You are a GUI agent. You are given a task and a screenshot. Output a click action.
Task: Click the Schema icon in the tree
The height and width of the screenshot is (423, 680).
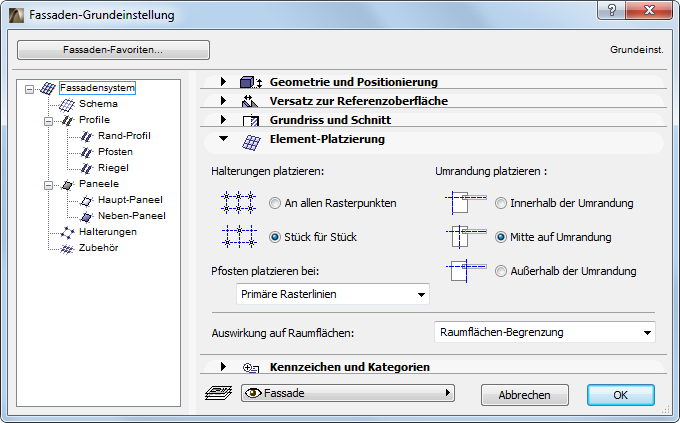[x=67, y=105]
